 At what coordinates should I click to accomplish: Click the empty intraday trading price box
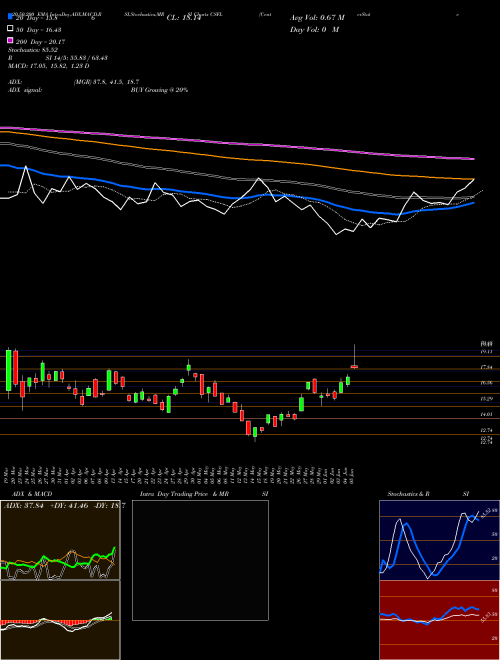[200, 560]
